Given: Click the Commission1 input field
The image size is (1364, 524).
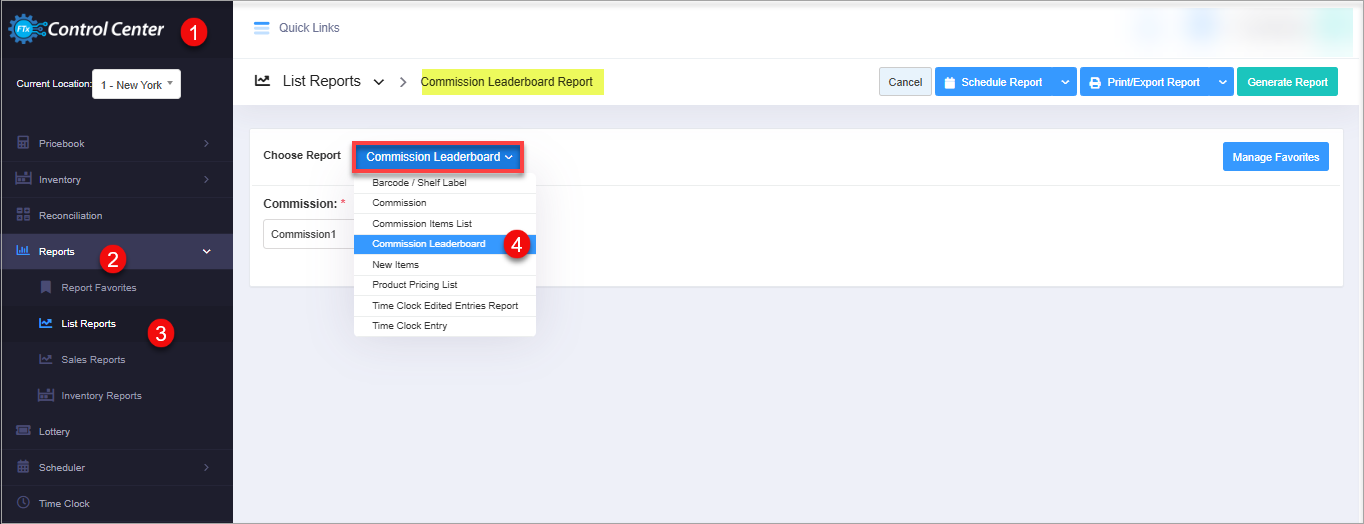Looking at the screenshot, I should 308,234.
